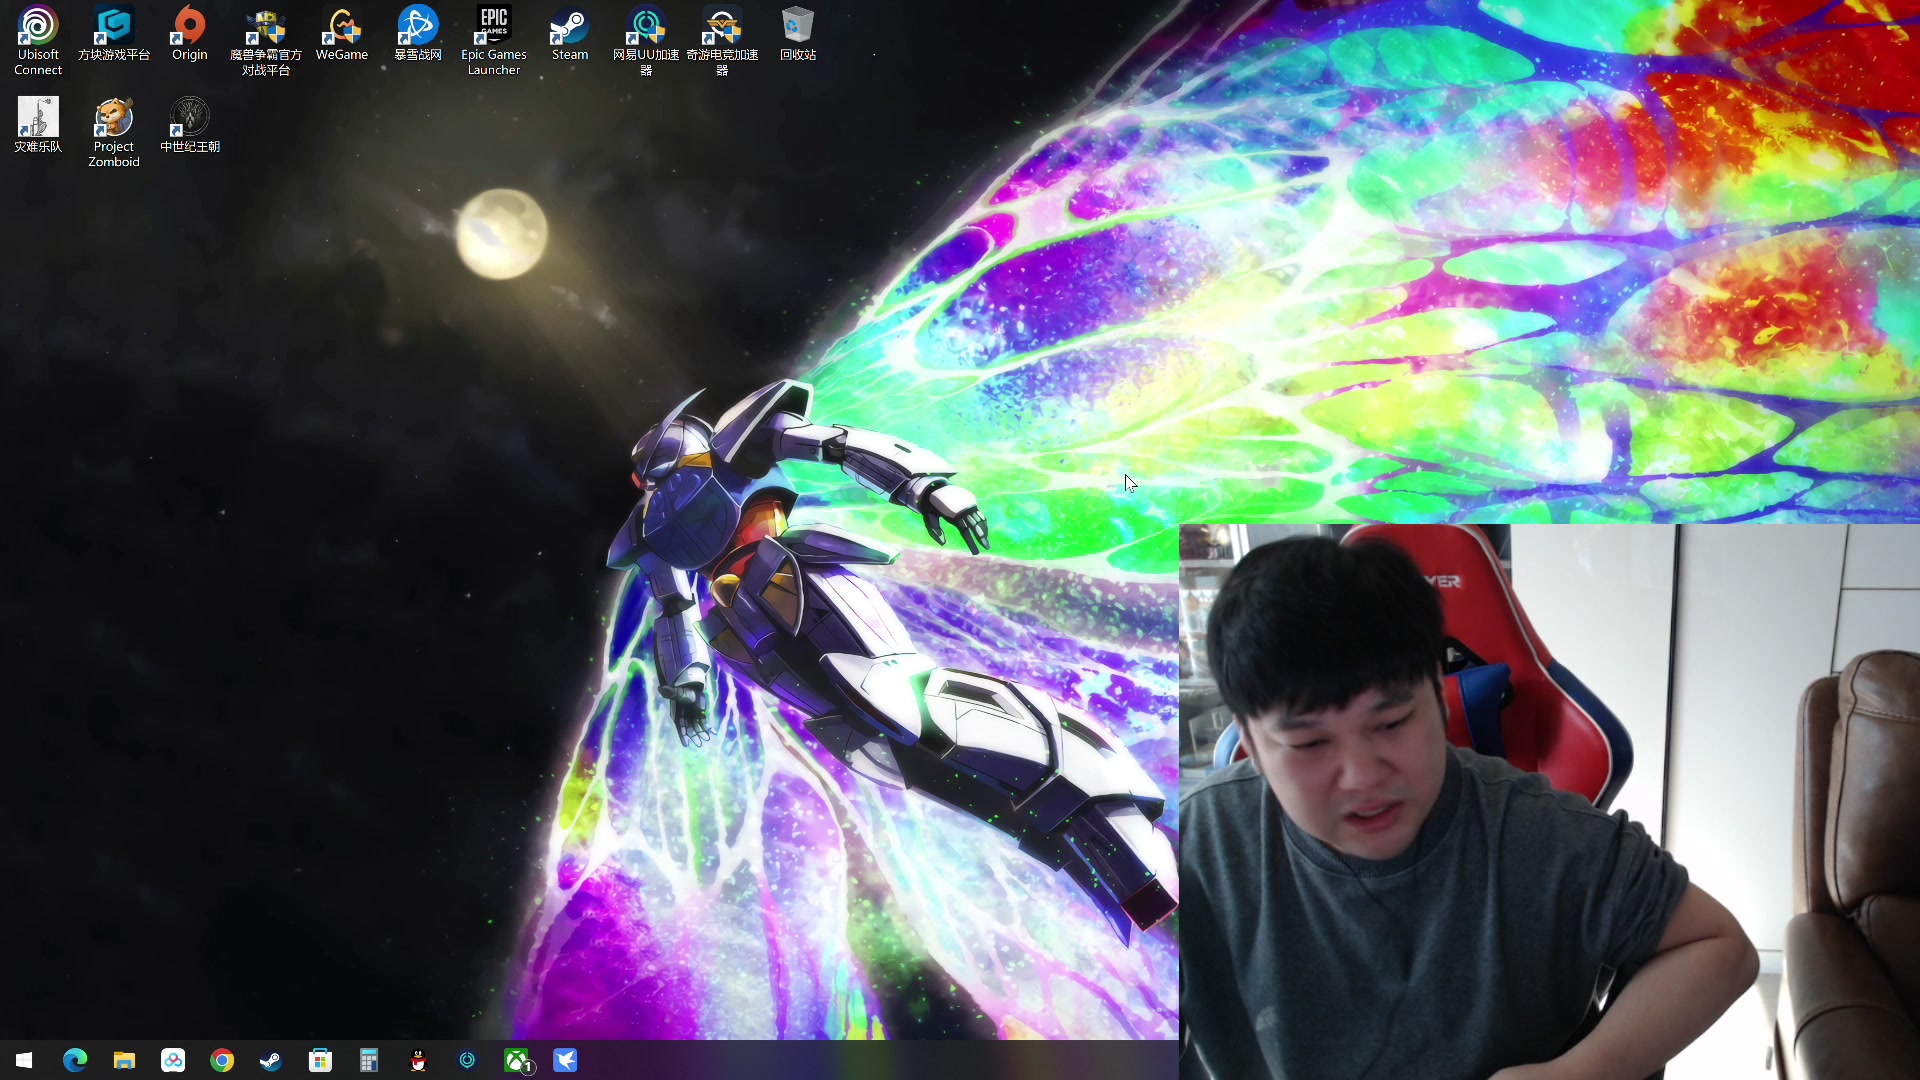Viewport: 1920px width, 1080px height.
Task: Select the Origin desktop shortcut
Action: 190,34
